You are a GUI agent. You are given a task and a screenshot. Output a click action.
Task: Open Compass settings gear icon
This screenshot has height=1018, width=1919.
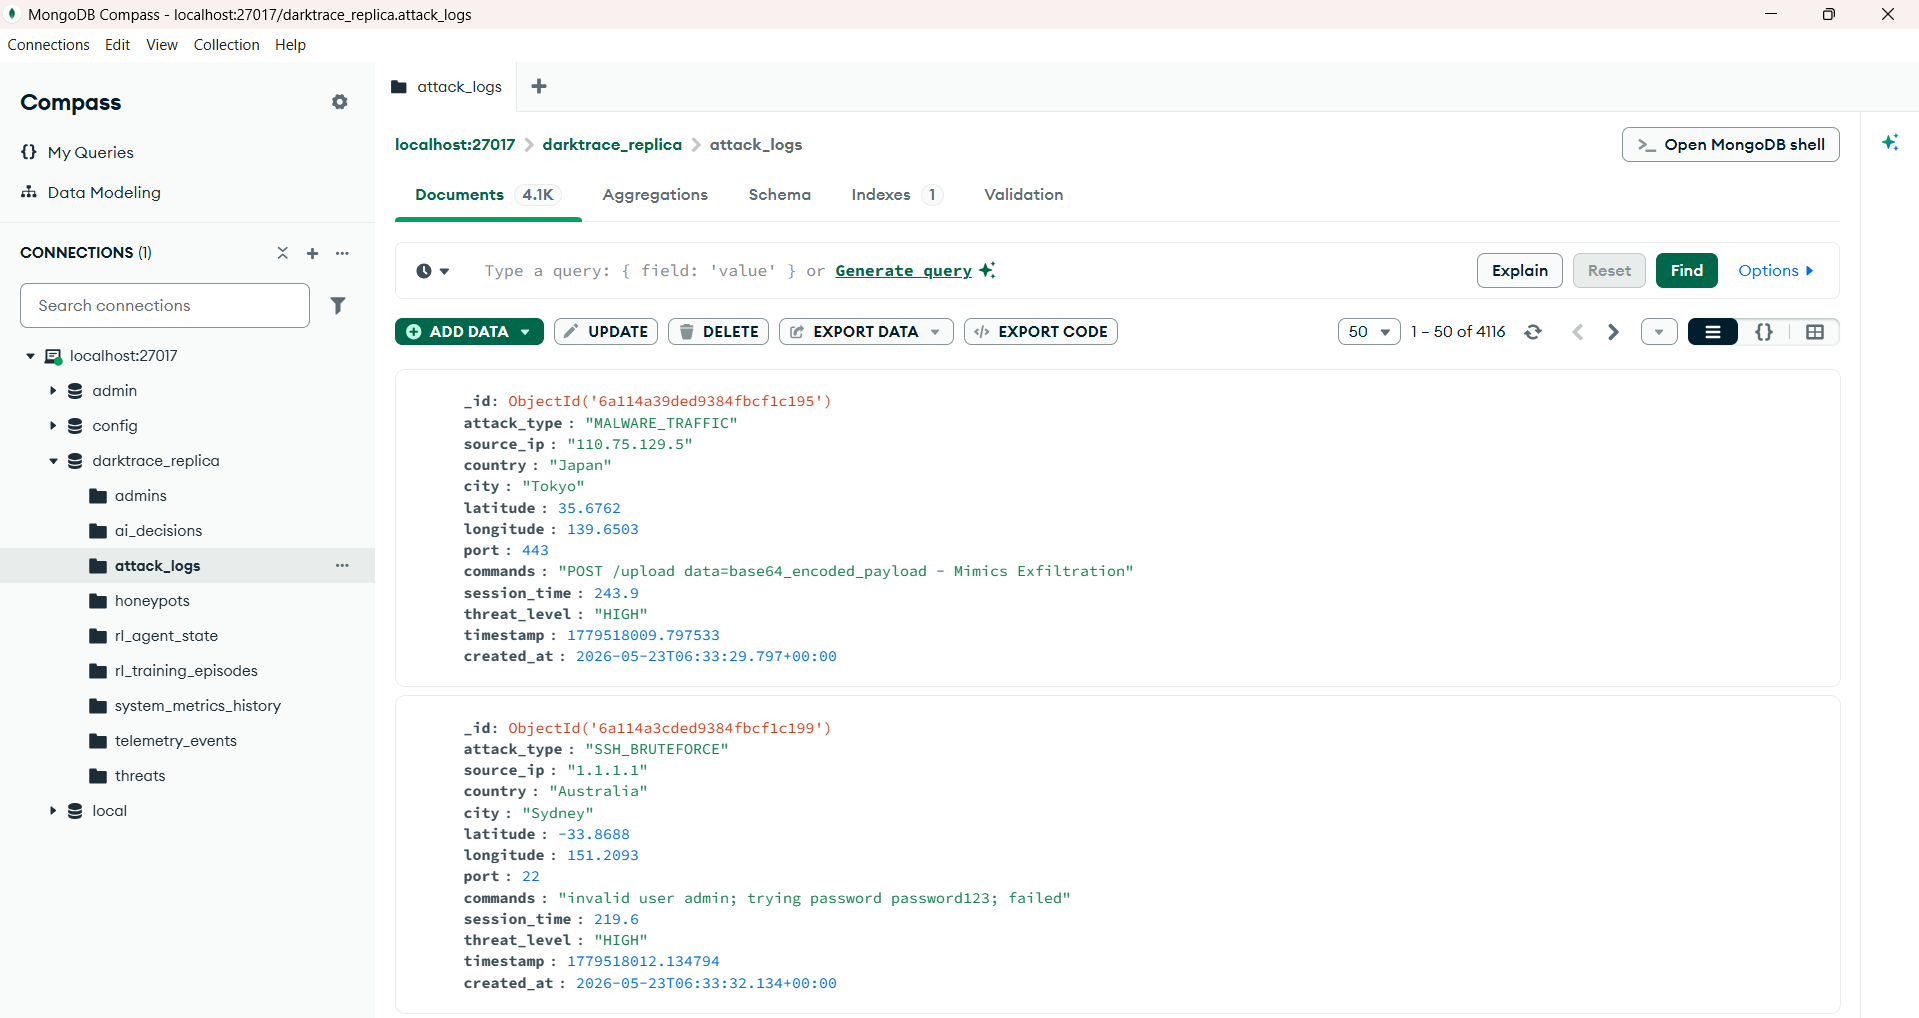[340, 102]
